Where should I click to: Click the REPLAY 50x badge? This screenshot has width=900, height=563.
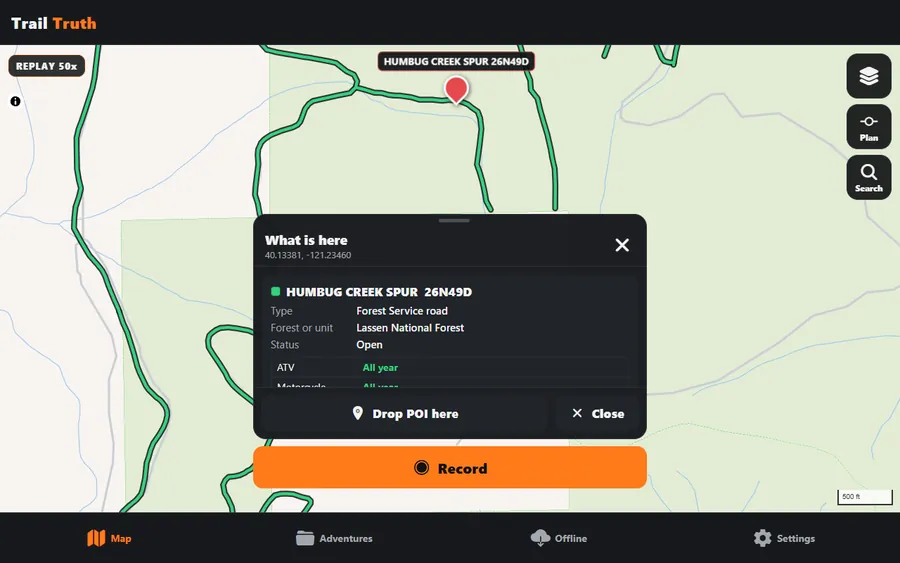pos(46,66)
